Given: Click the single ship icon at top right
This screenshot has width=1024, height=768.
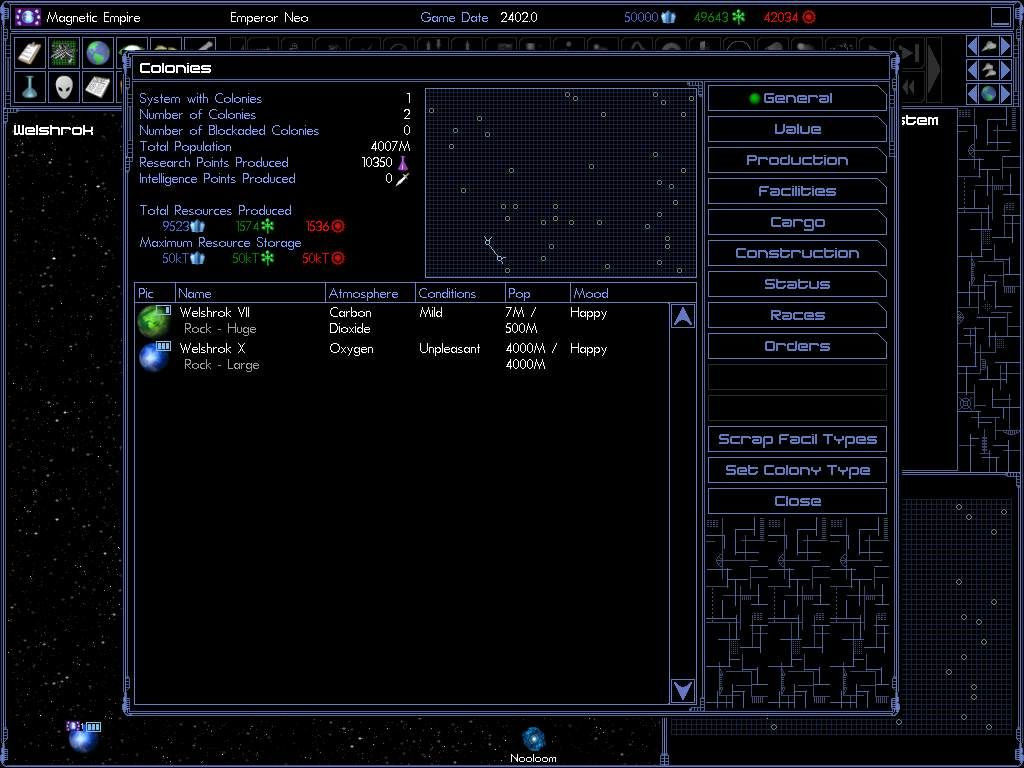Looking at the screenshot, I should pyautogui.click(x=989, y=46).
